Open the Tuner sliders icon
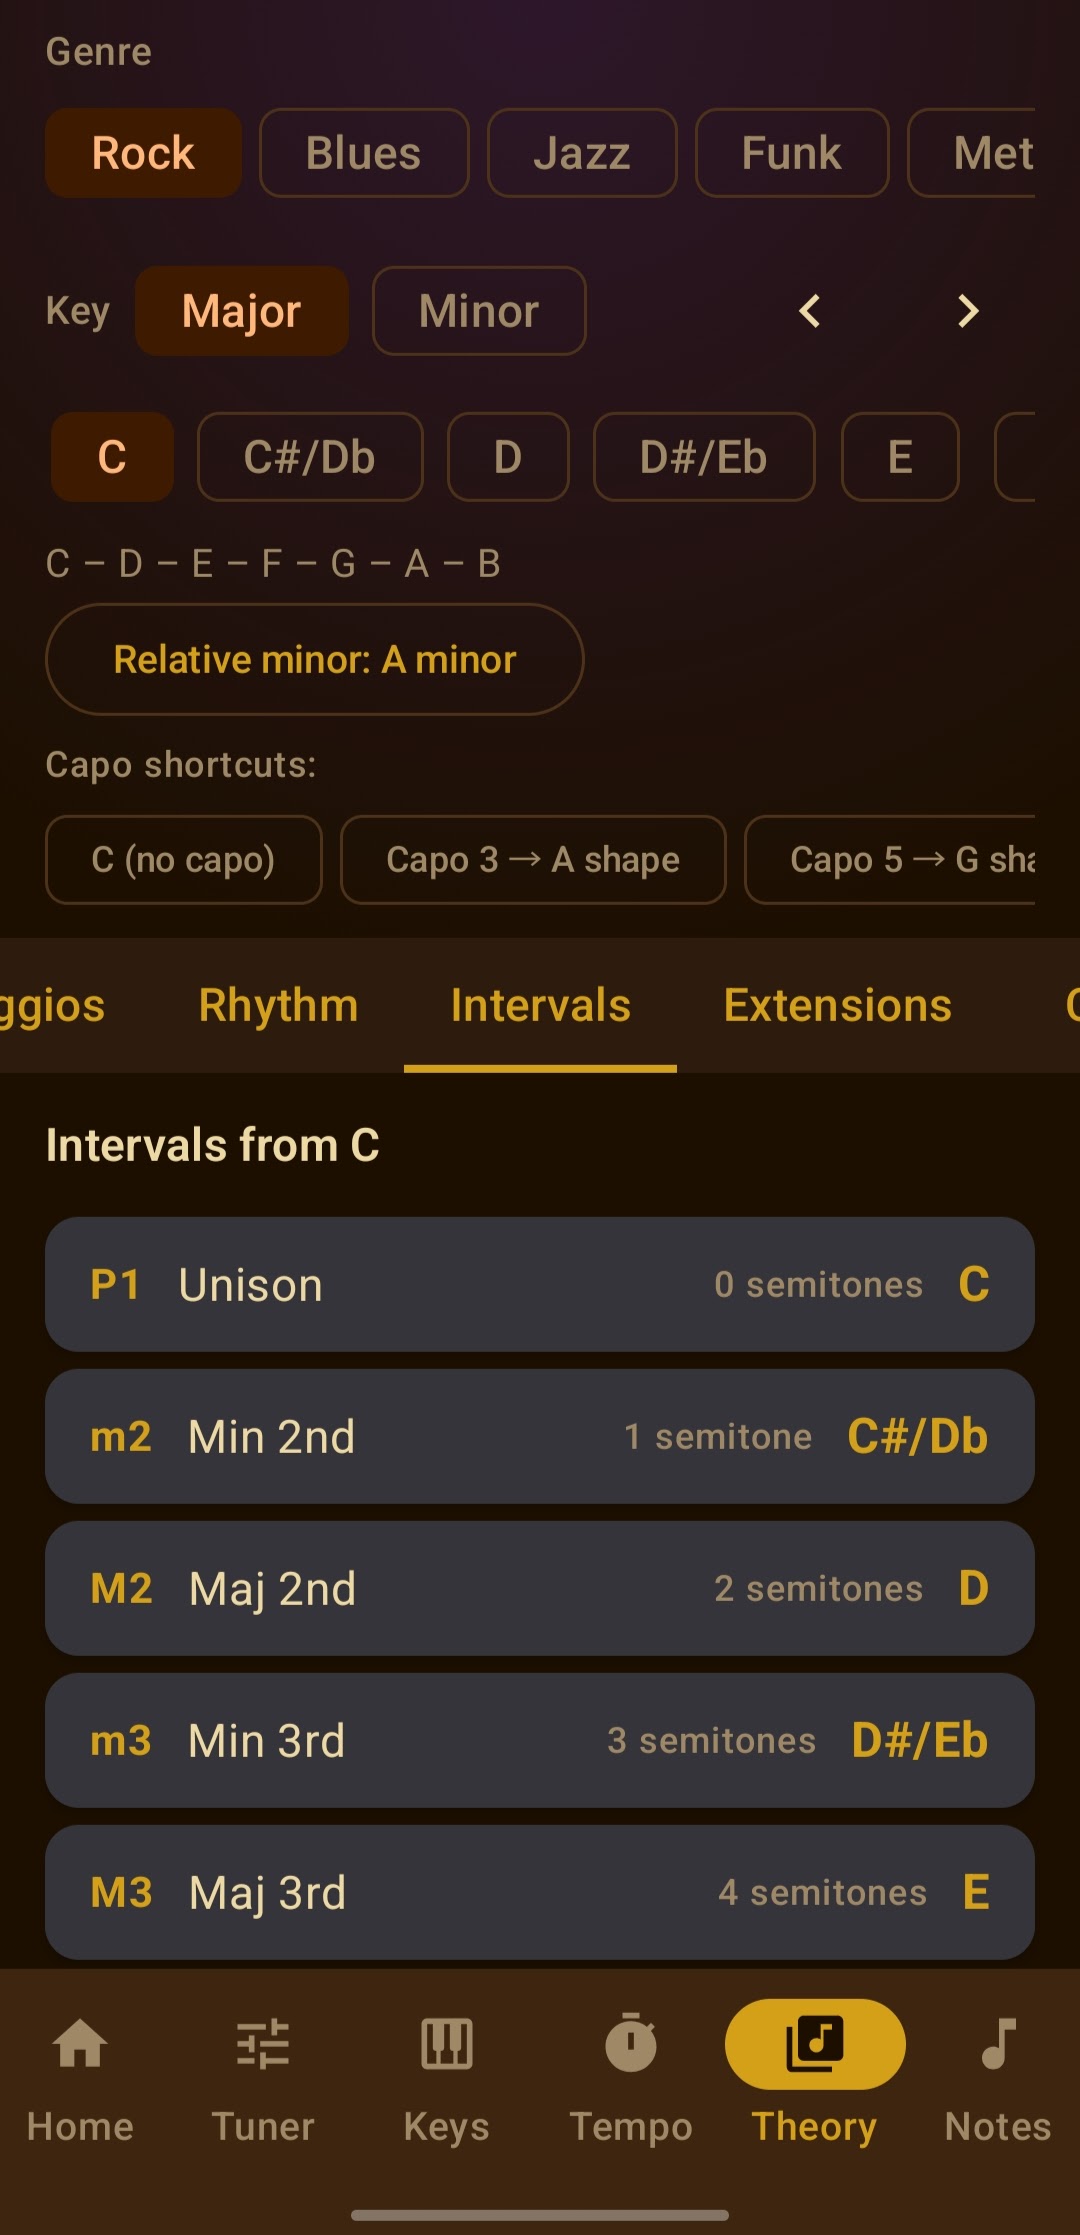 click(263, 2043)
